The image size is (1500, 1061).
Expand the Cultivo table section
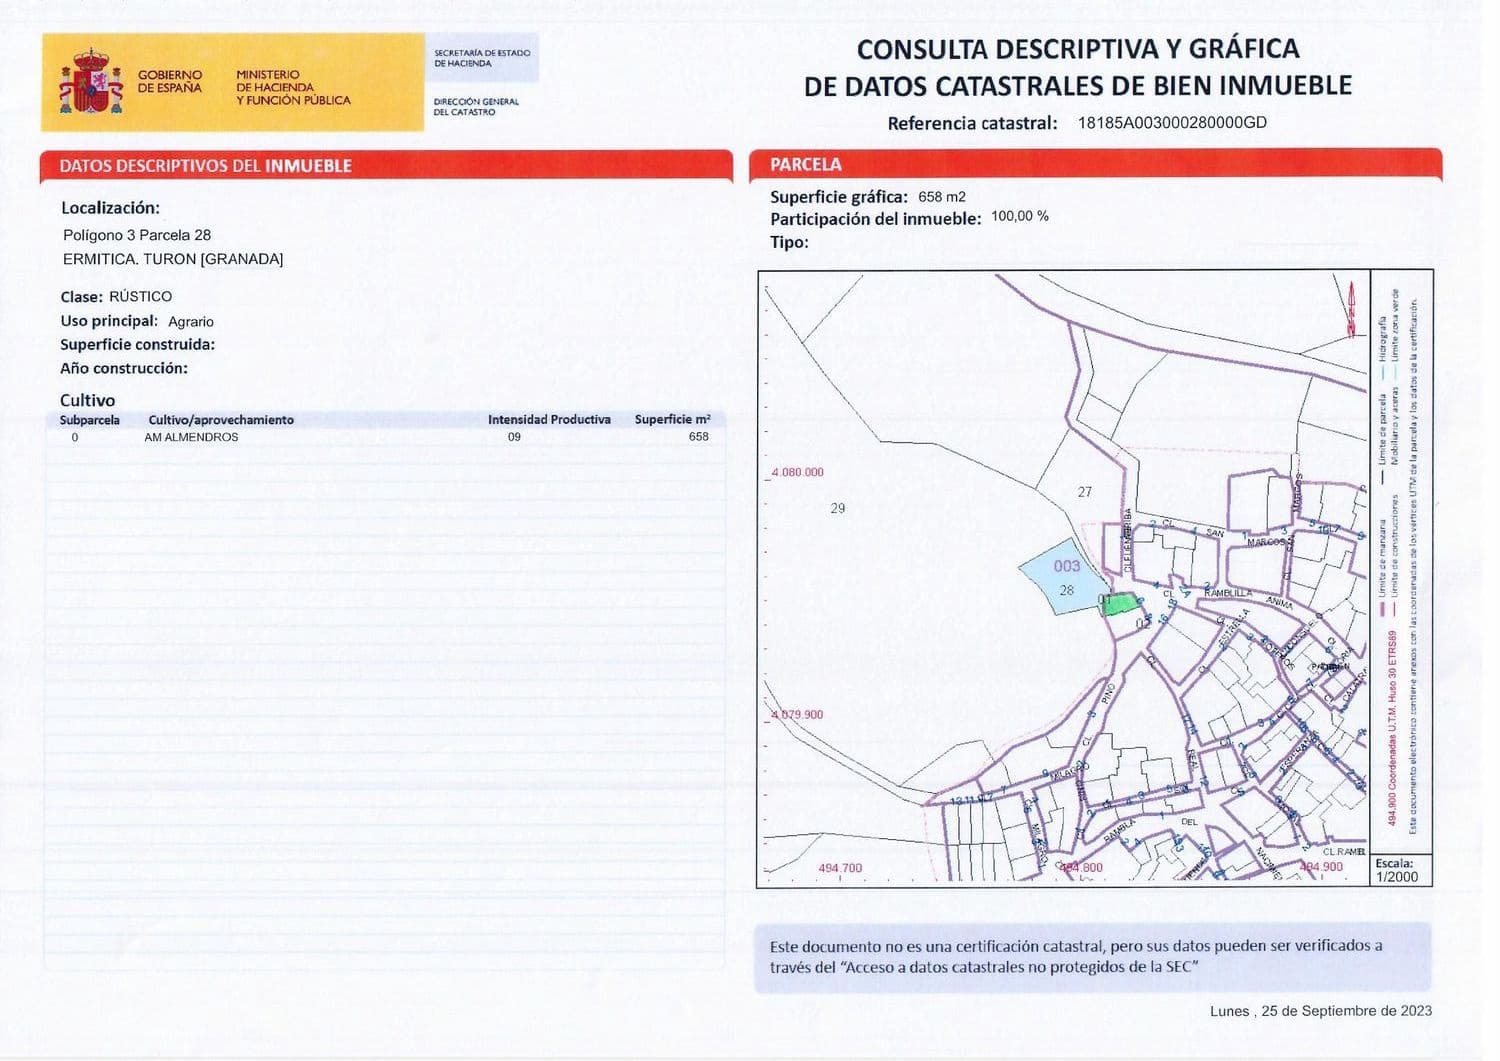tap(88, 400)
